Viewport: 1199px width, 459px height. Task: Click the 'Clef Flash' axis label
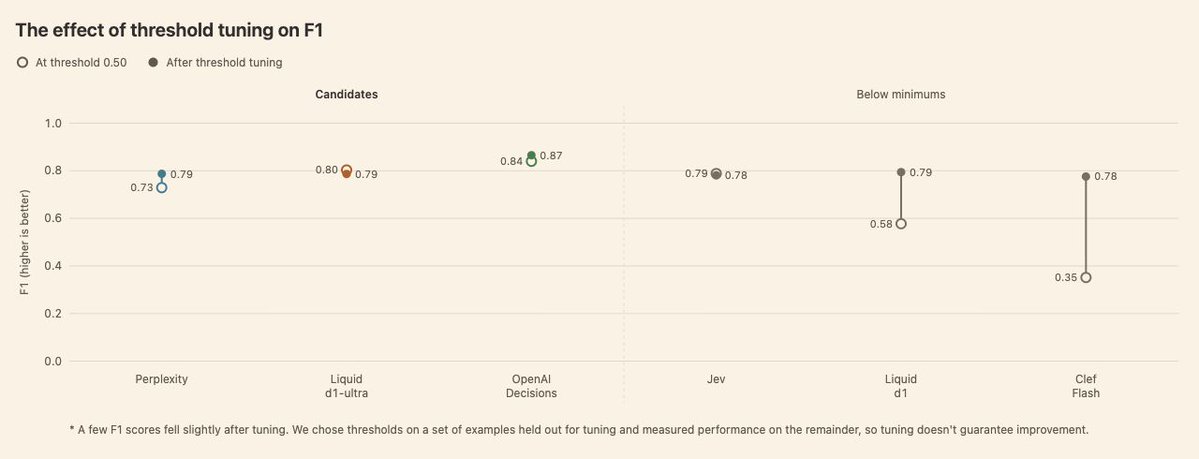[1086, 386]
